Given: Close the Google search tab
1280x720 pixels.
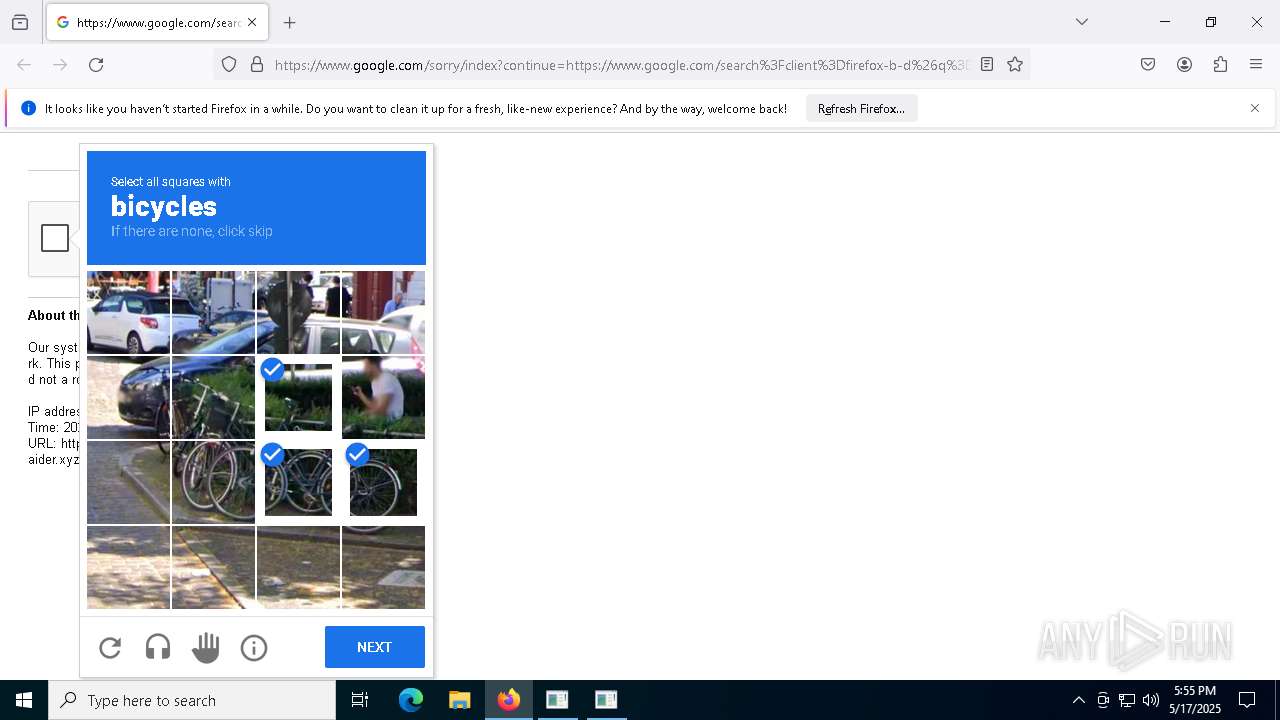Looking at the screenshot, I should coord(252,22).
